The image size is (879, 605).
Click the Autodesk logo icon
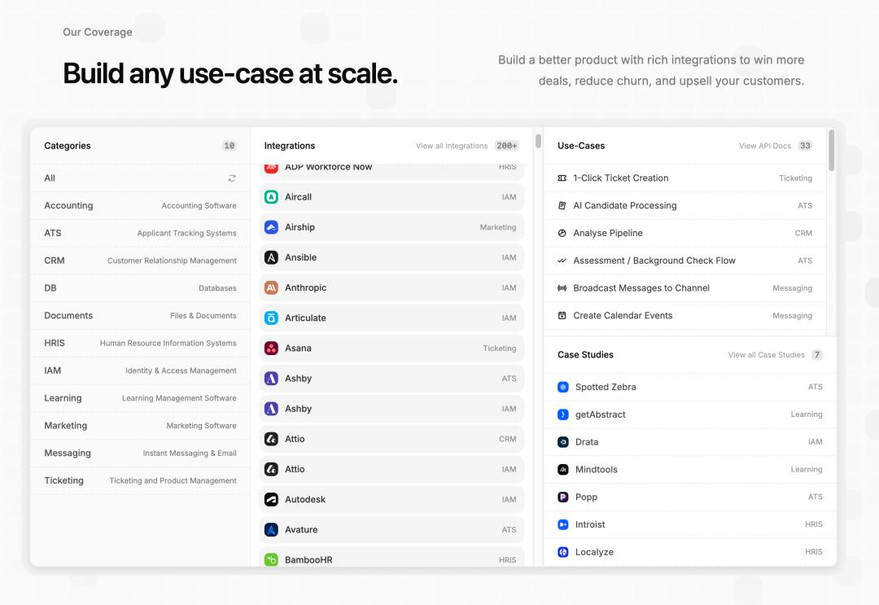click(x=271, y=499)
